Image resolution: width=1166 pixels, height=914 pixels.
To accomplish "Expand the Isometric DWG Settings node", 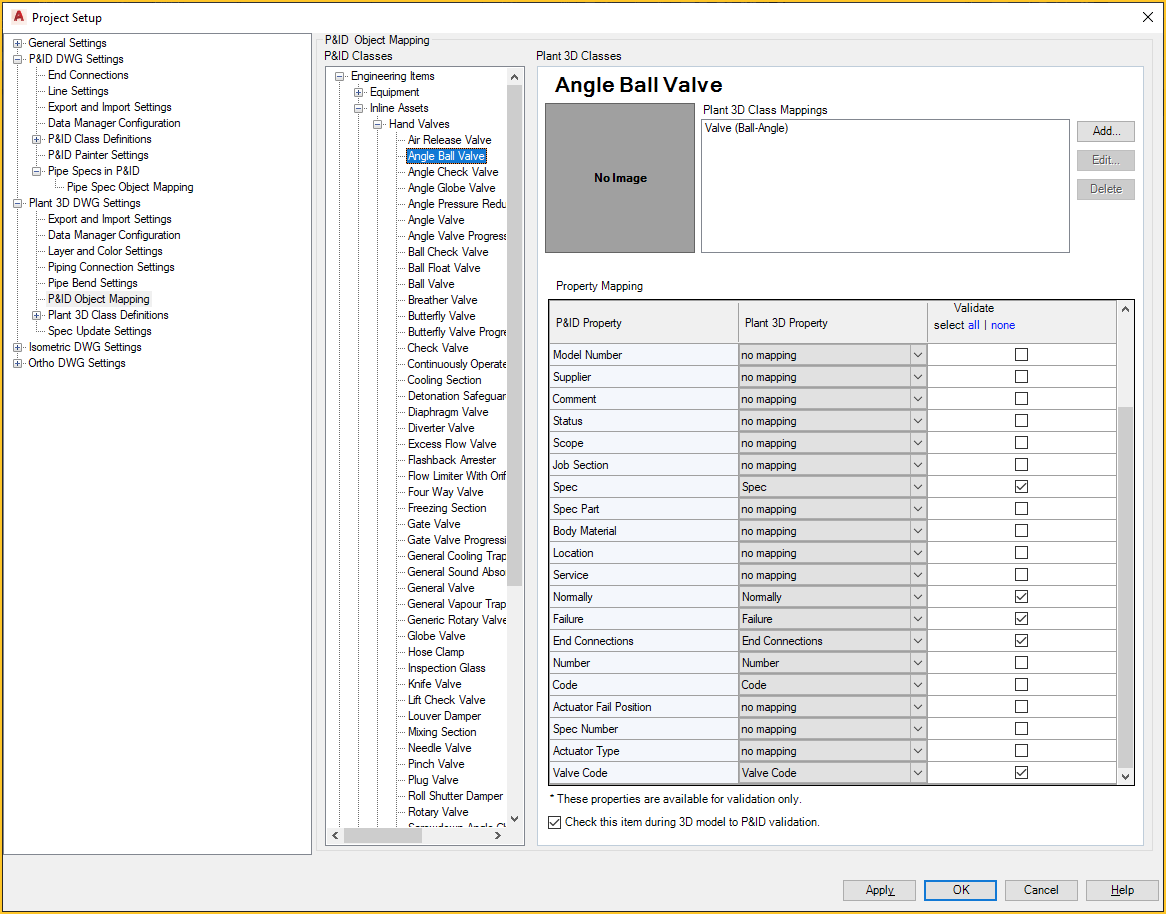I will 17,346.
